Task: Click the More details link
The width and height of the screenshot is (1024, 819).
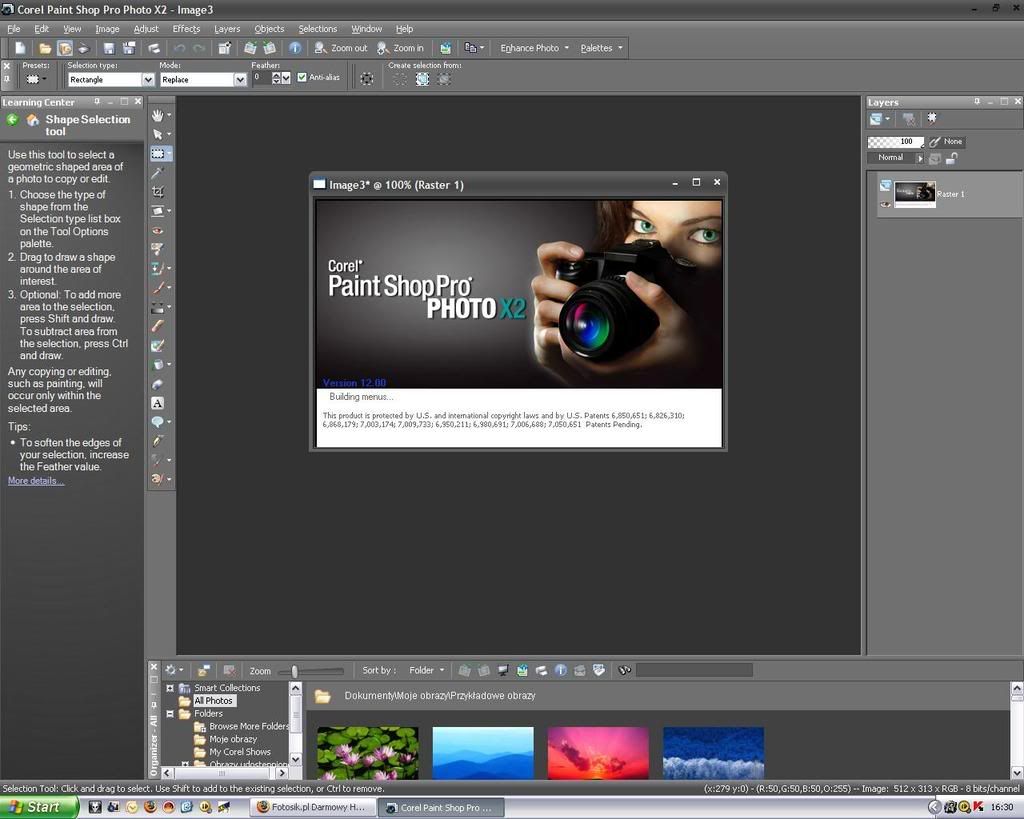Action: click(x=36, y=481)
